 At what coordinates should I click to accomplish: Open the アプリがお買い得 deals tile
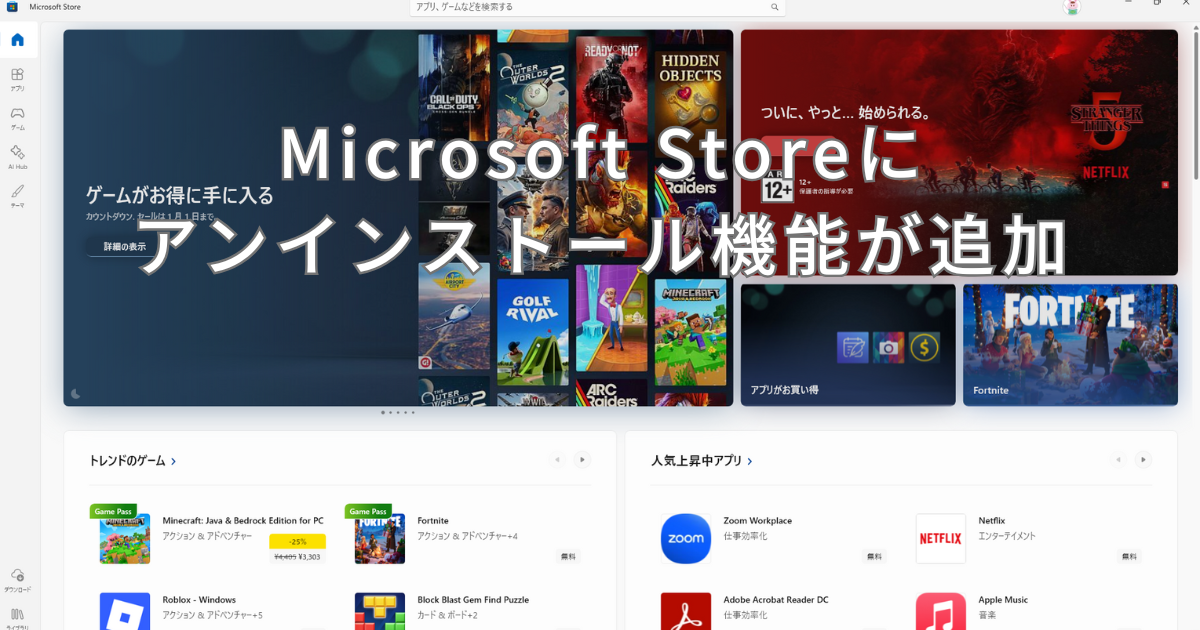pos(847,345)
